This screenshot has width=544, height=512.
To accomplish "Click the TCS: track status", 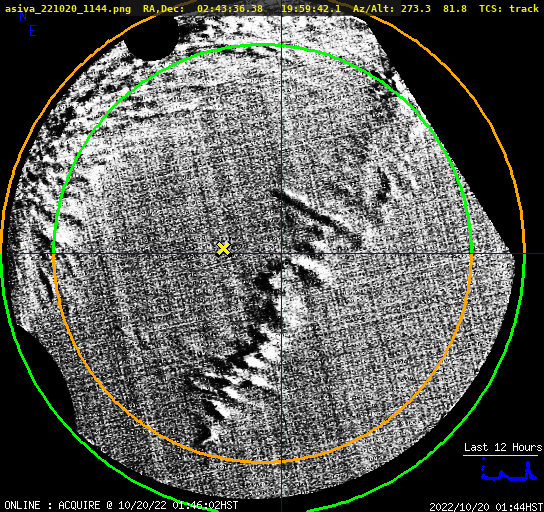I will pos(509,8).
